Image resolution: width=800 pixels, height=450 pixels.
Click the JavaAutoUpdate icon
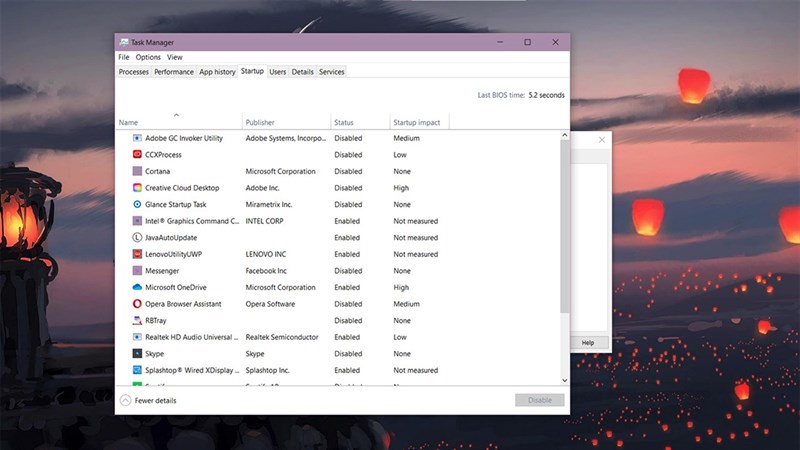(x=137, y=238)
